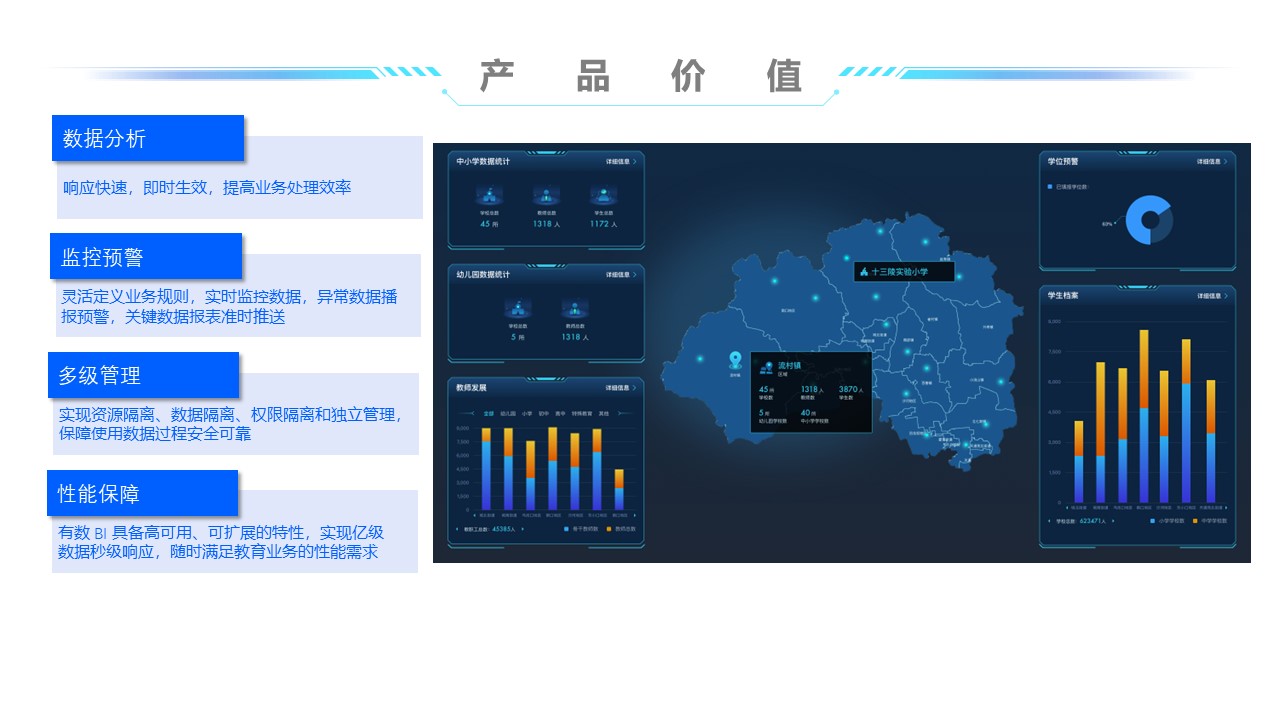Viewport: 1280px width, 720px height.
Task: Click the 学生总数 icon in 中小学数据统计
Action: pyautogui.click(x=603, y=196)
